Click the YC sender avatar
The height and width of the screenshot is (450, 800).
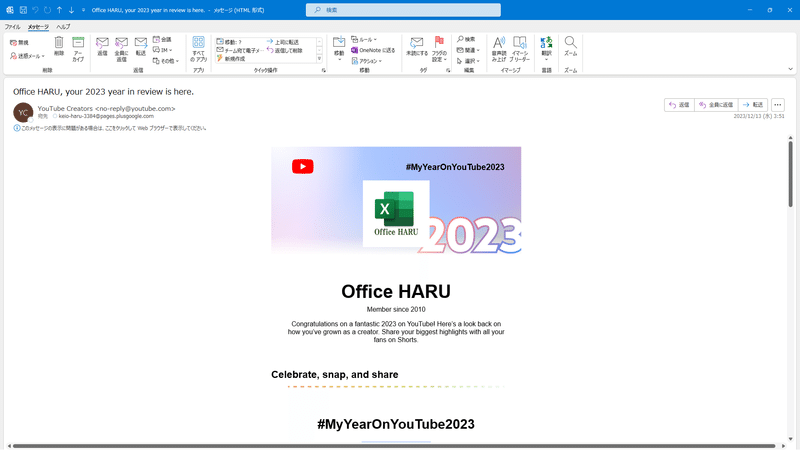pyautogui.click(x=23, y=112)
